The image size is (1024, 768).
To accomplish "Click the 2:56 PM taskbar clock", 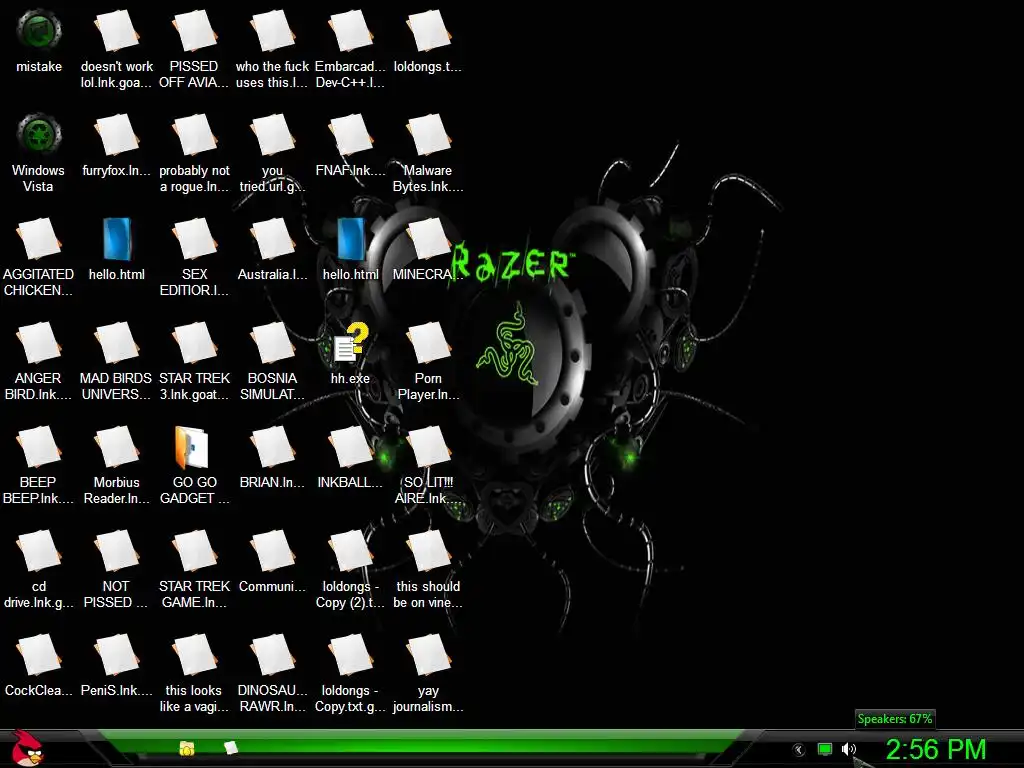I will (936, 749).
